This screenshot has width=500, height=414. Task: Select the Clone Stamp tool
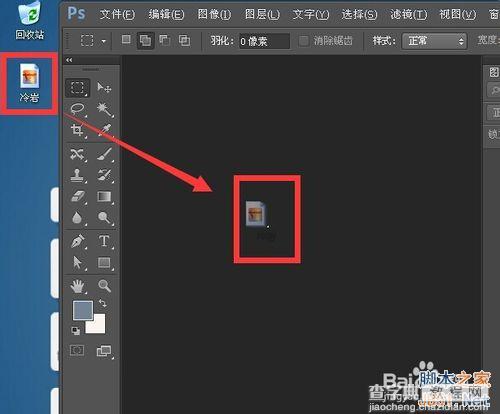(x=77, y=175)
